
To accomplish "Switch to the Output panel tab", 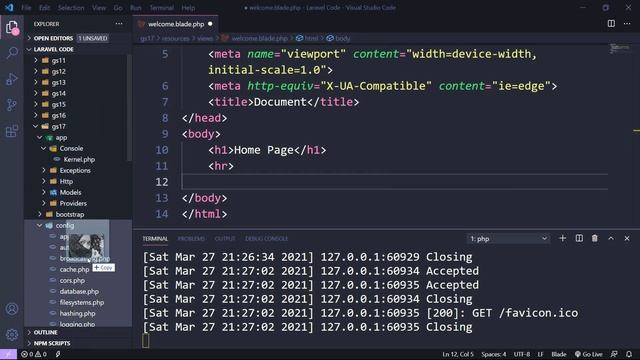I will point(225,238).
